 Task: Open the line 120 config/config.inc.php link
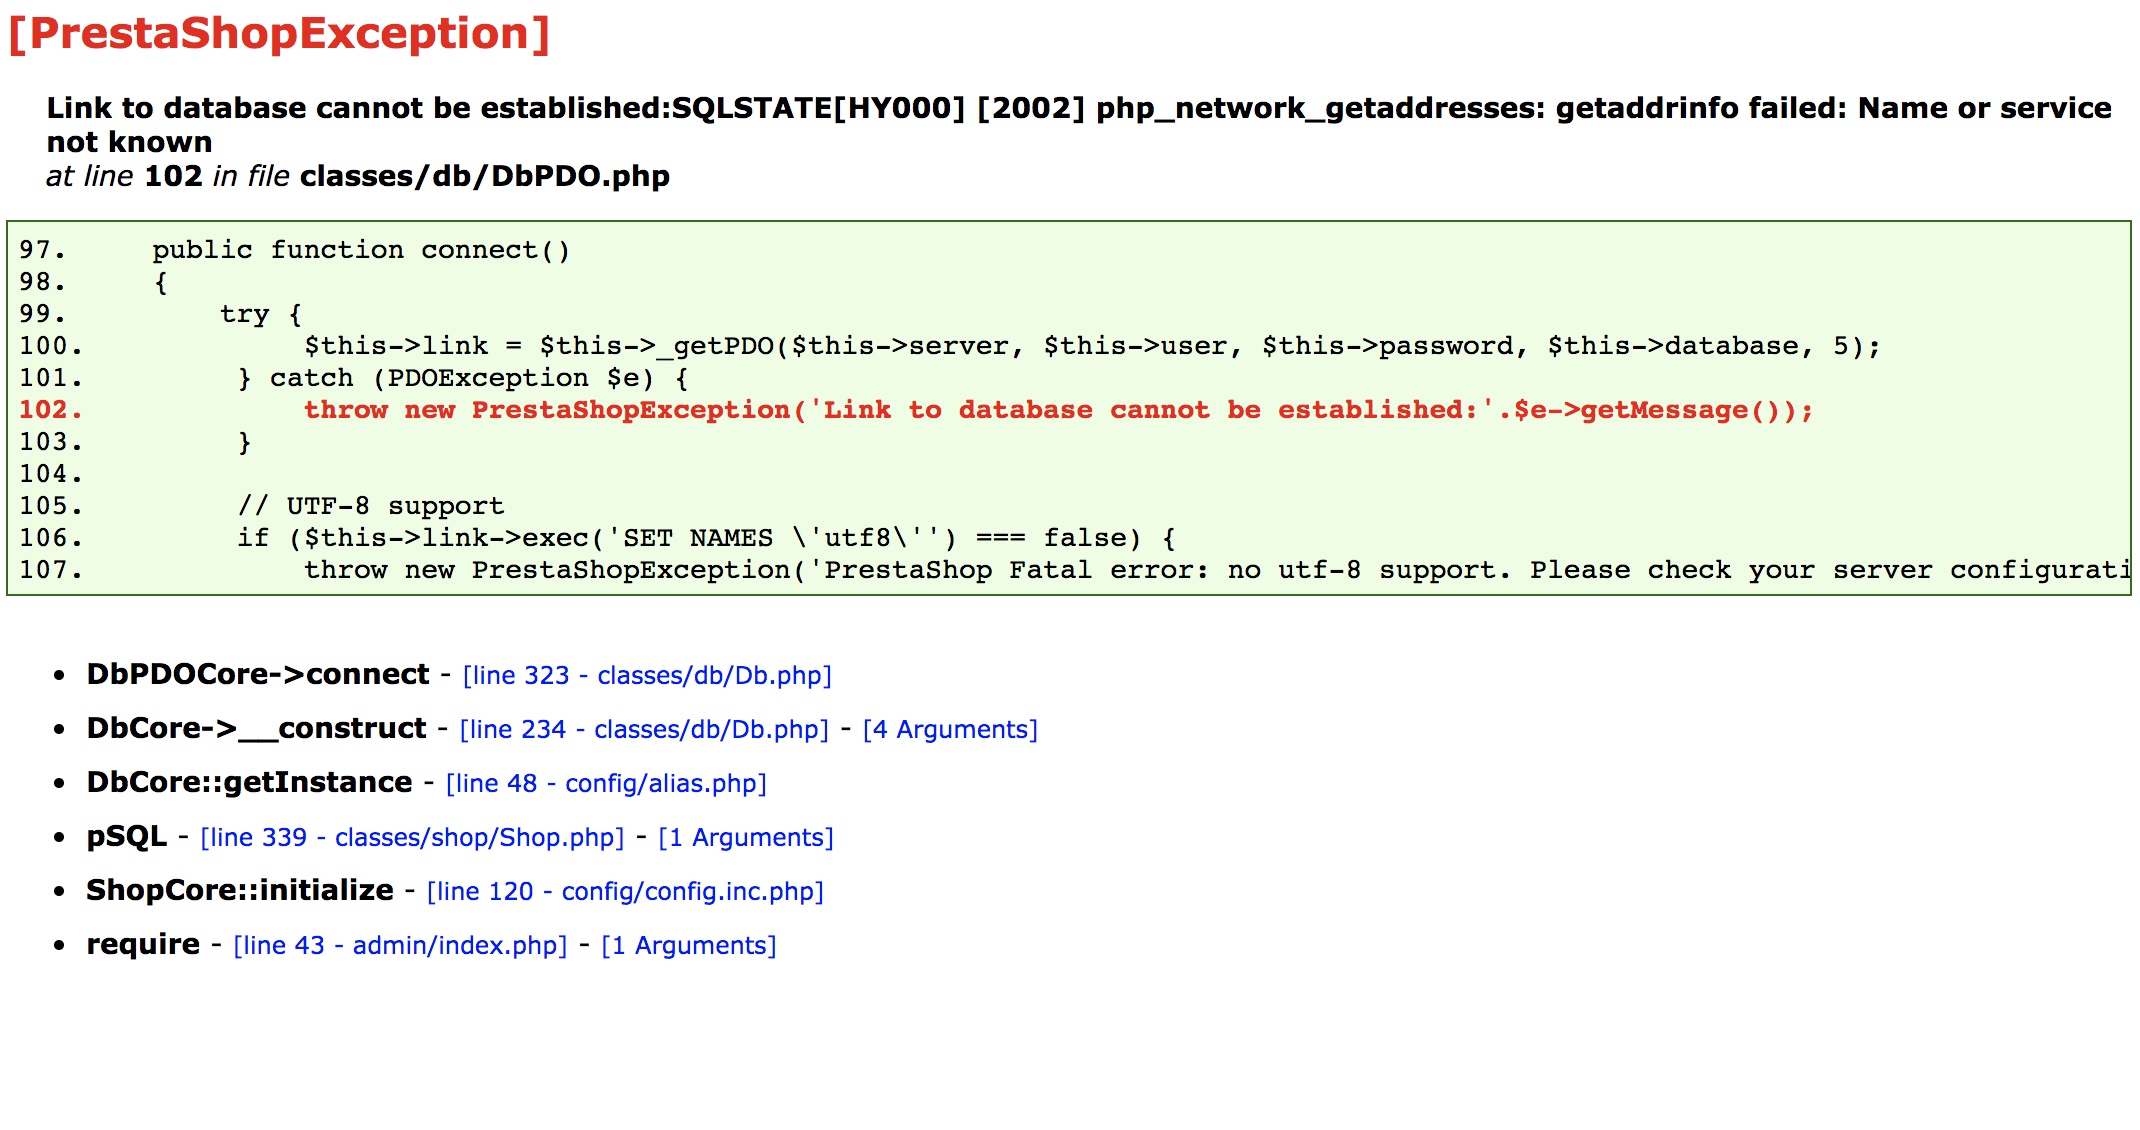pyautogui.click(x=625, y=892)
